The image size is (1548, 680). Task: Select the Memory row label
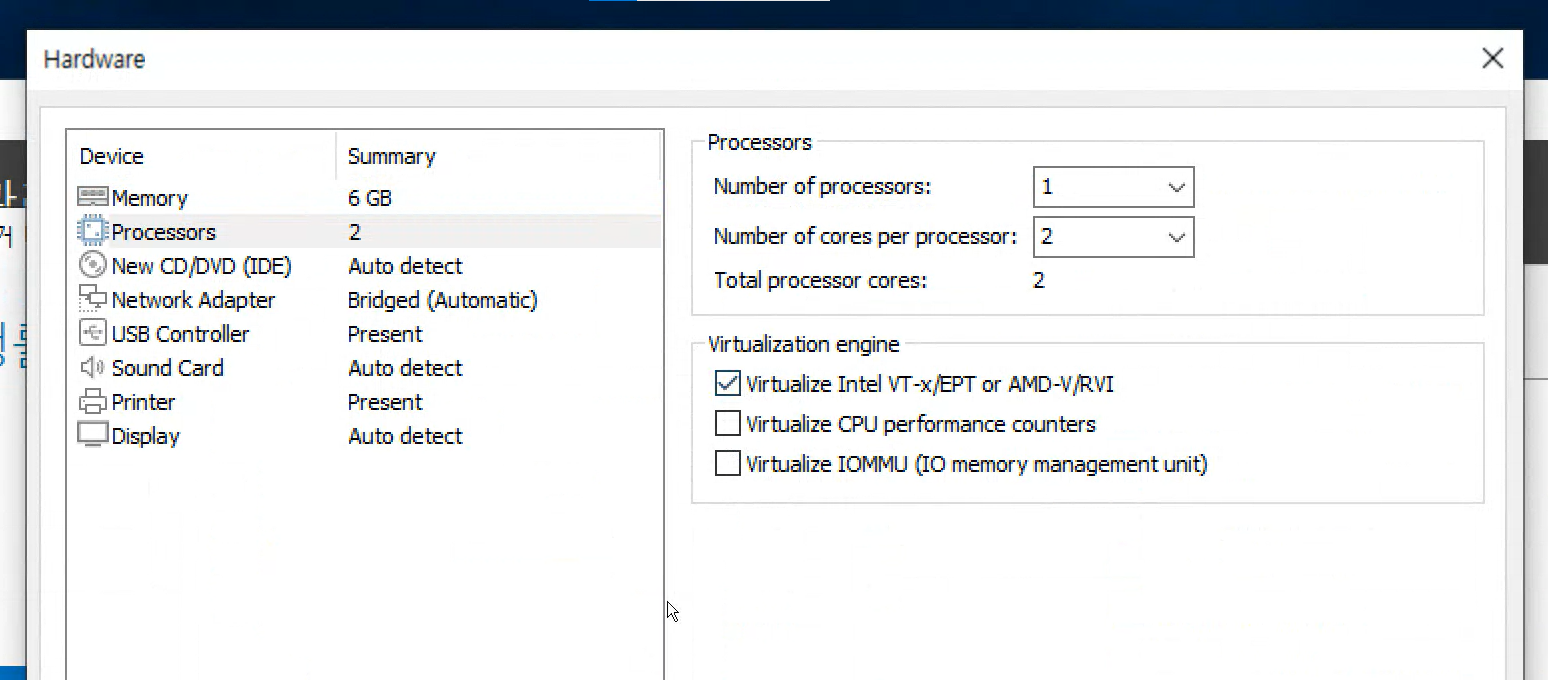(149, 198)
